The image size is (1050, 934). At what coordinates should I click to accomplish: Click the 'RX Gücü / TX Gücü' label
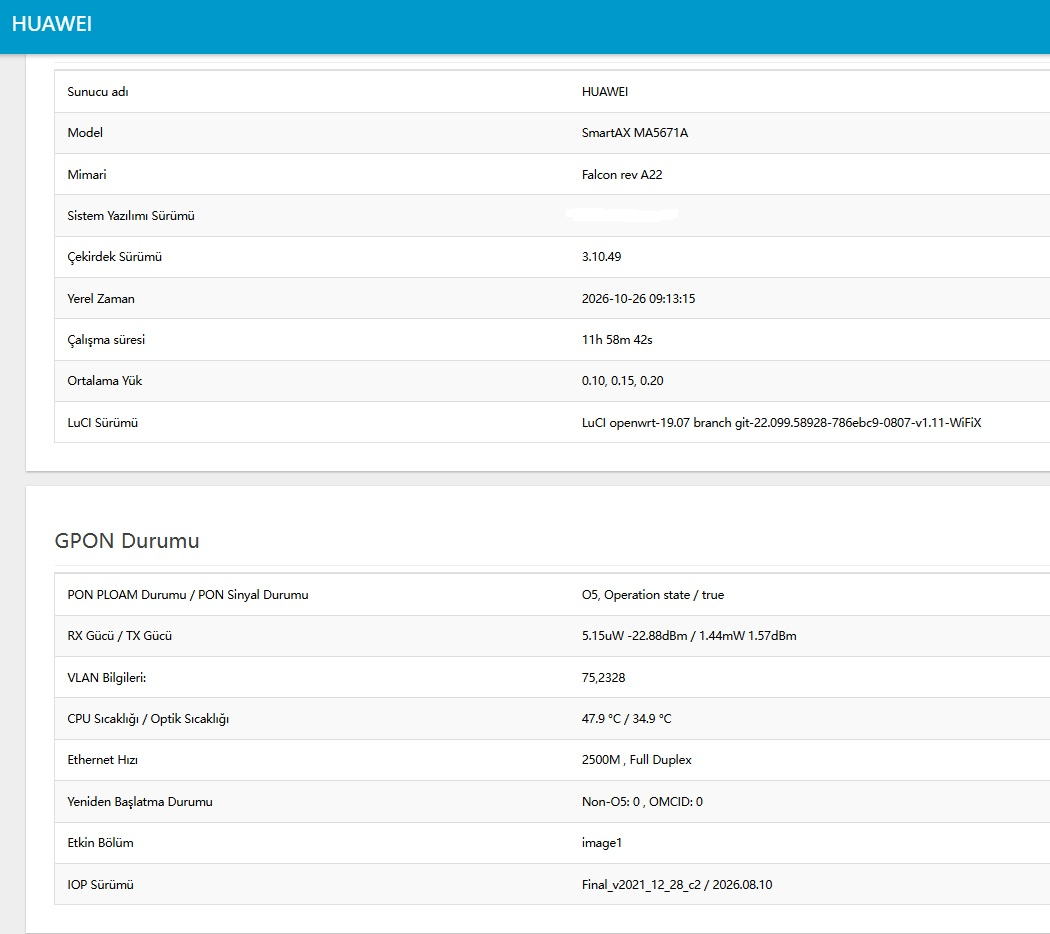point(120,635)
